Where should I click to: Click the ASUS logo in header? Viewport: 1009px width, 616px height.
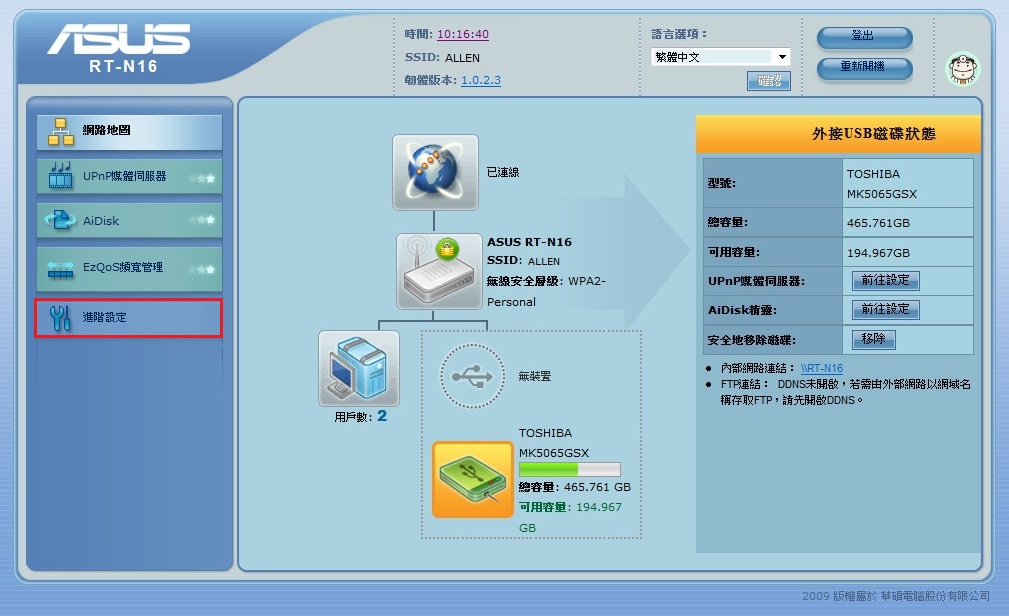point(118,39)
